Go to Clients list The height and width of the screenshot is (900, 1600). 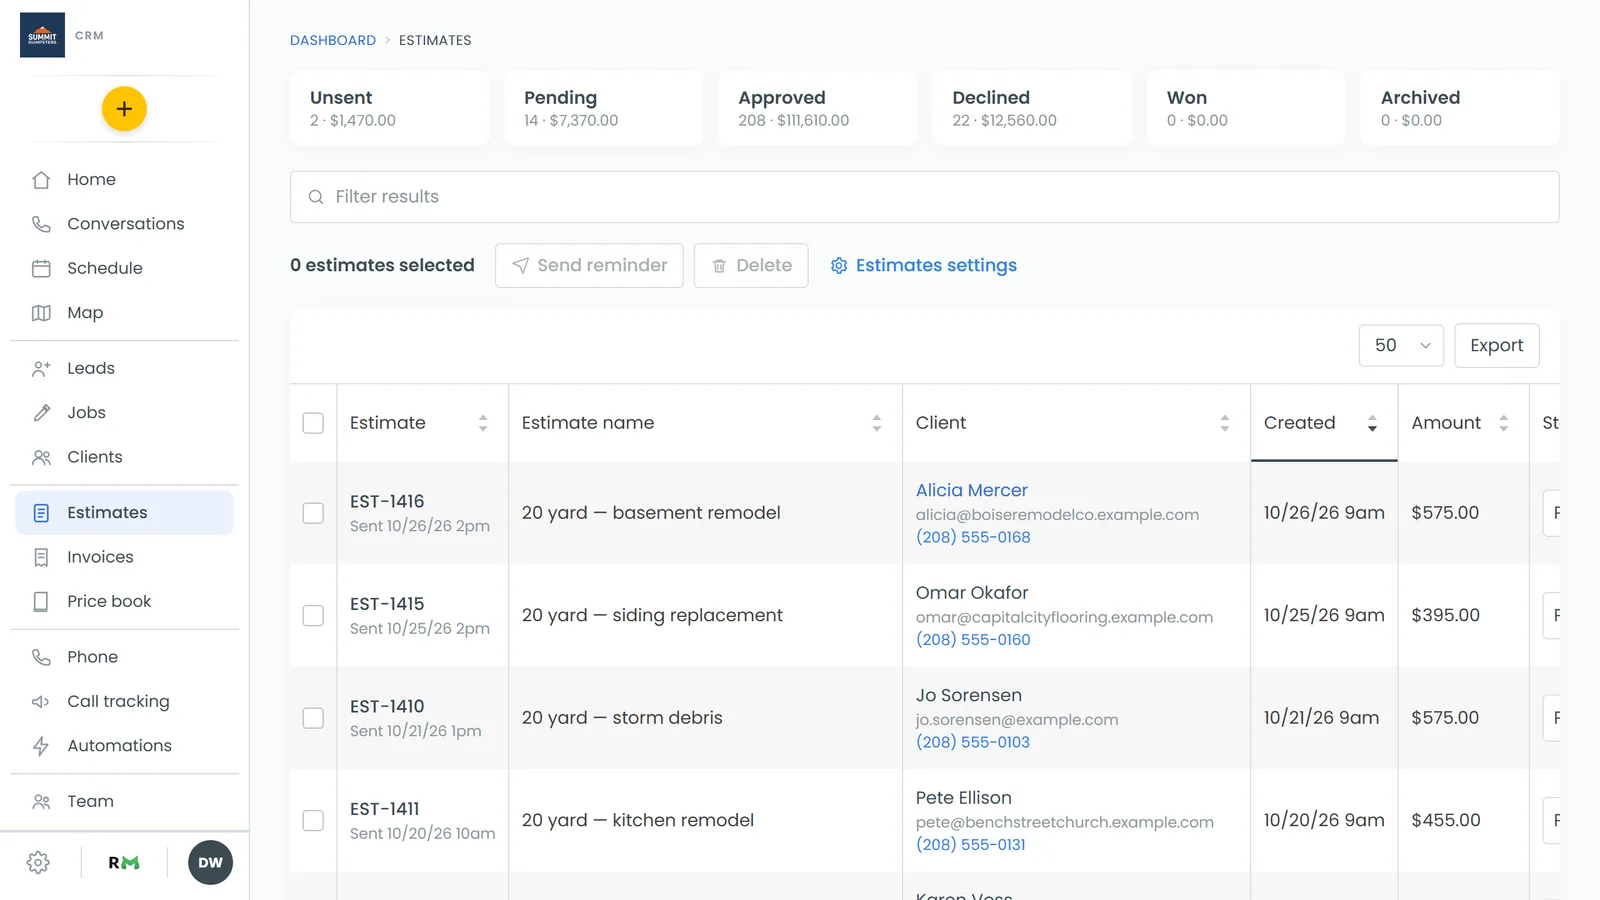(124, 457)
